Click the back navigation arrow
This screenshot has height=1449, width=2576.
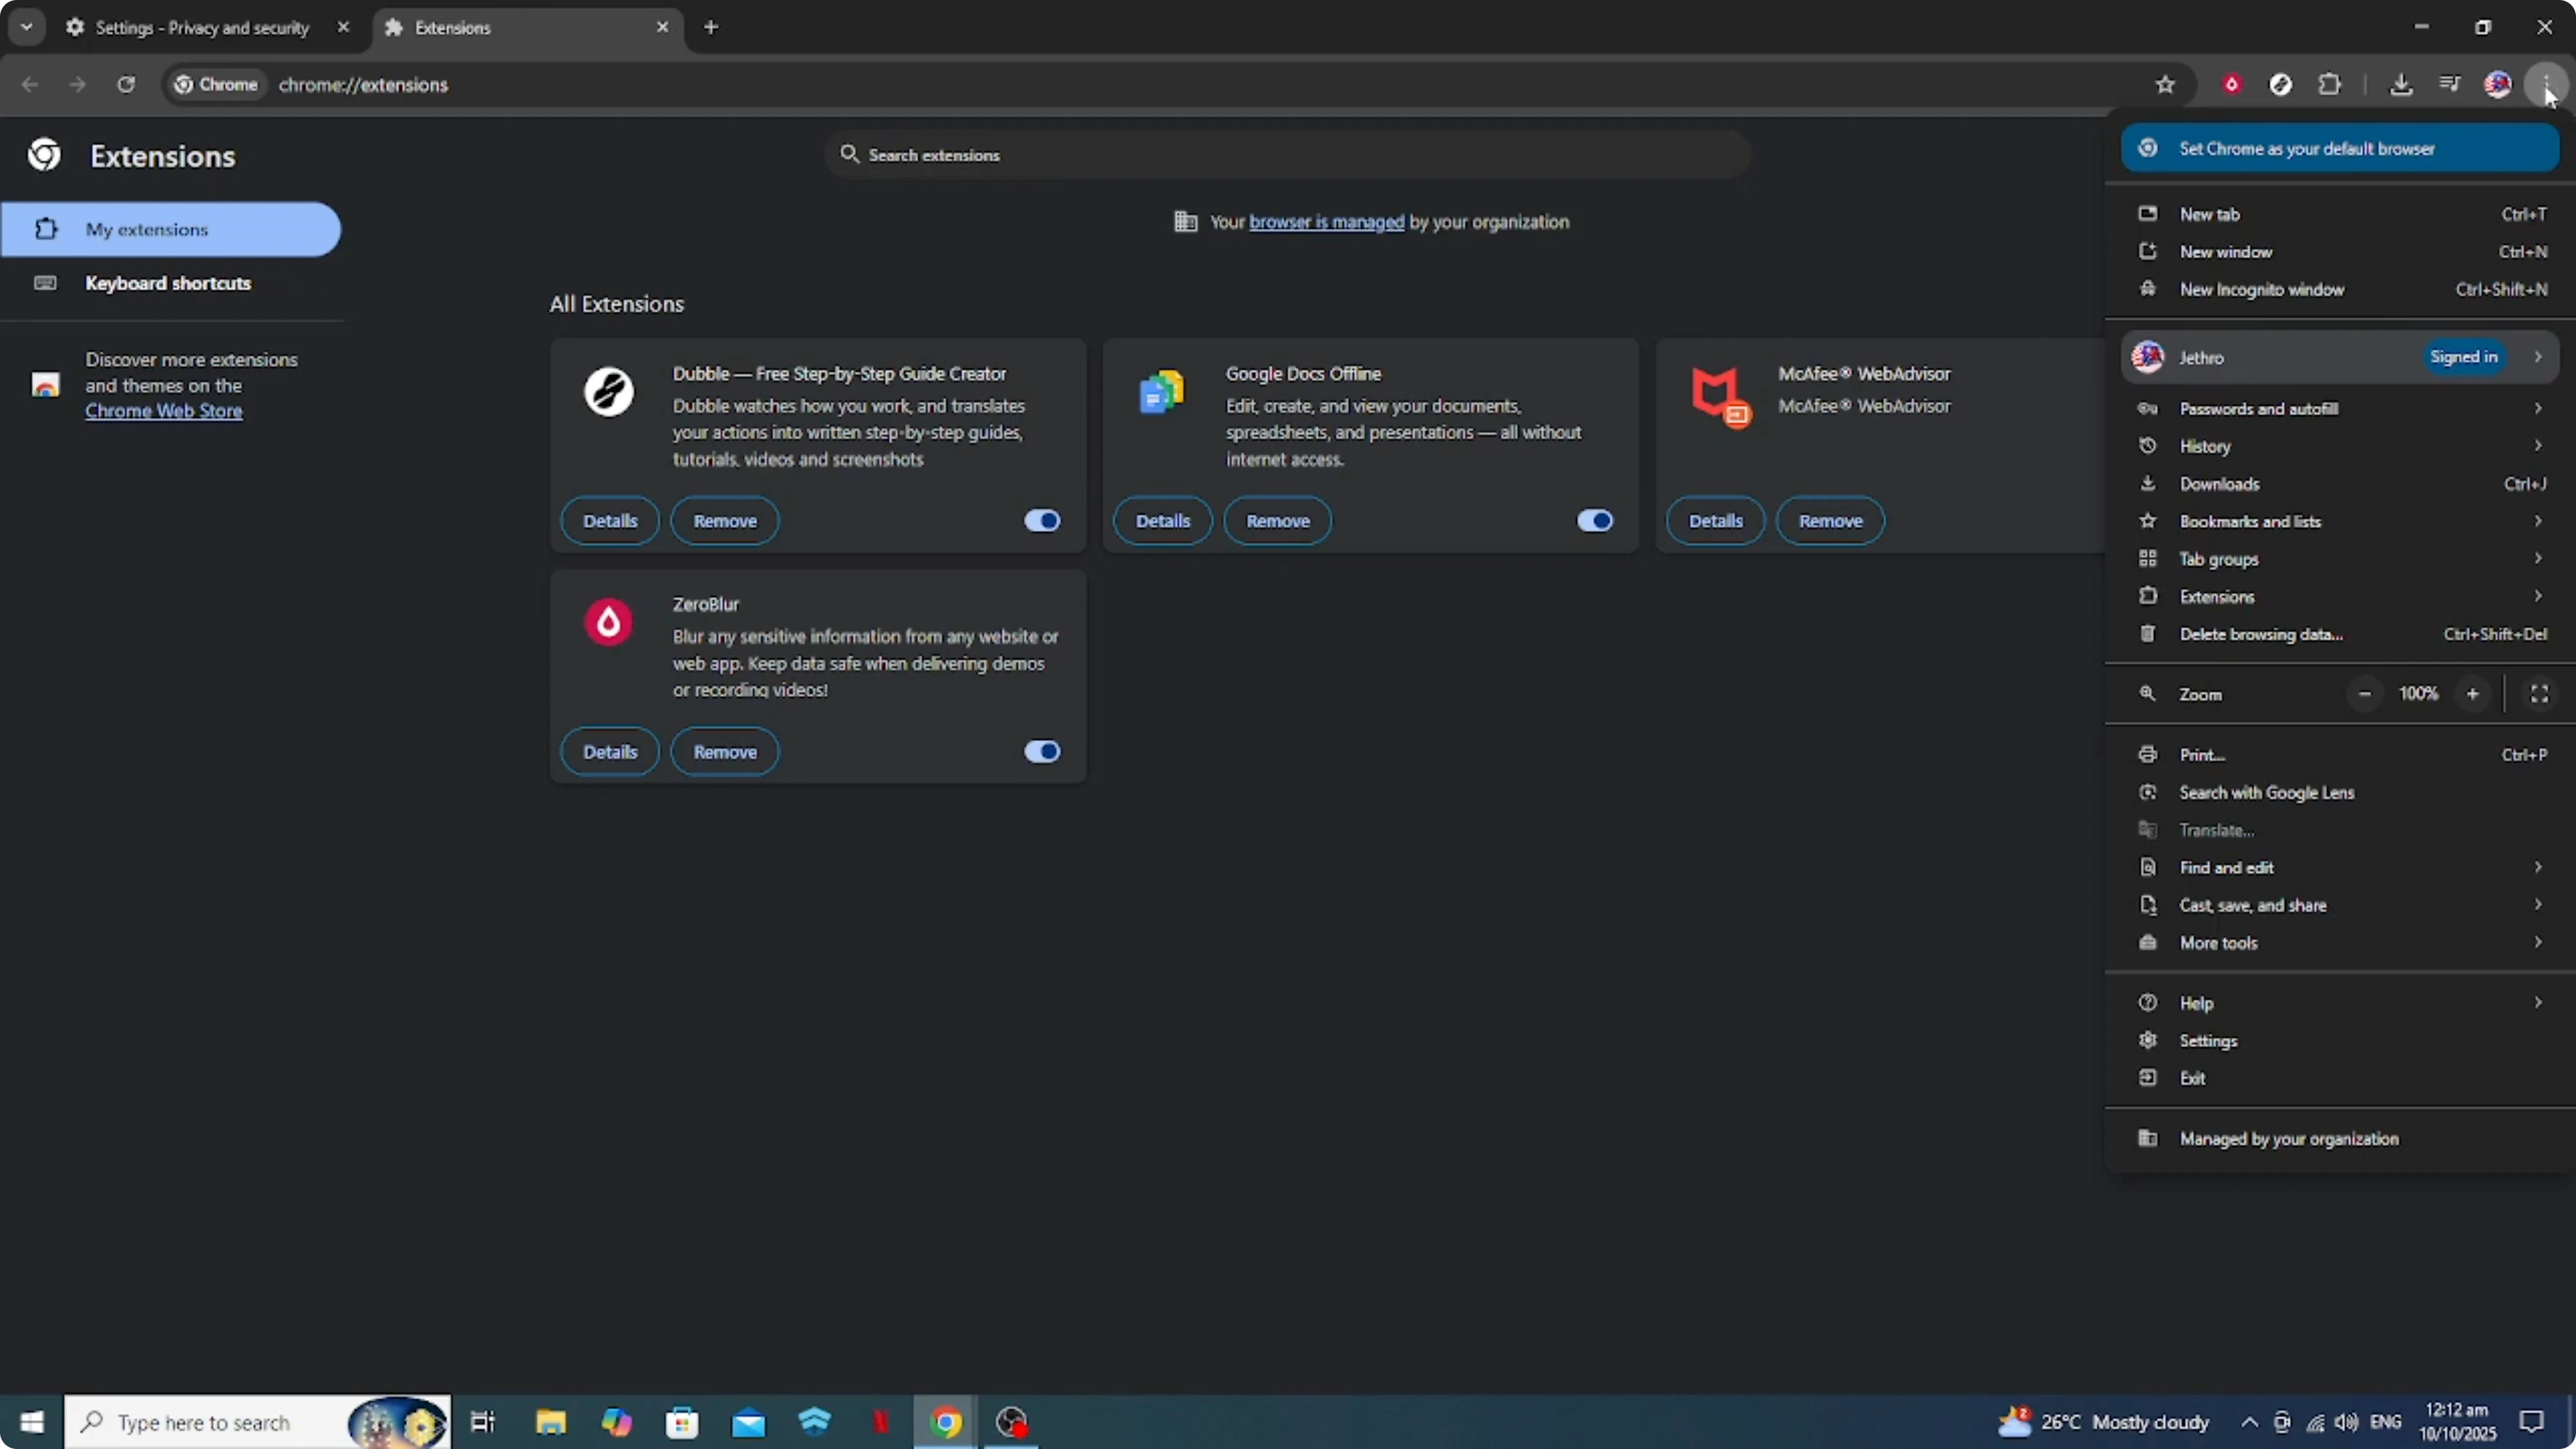tap(30, 85)
